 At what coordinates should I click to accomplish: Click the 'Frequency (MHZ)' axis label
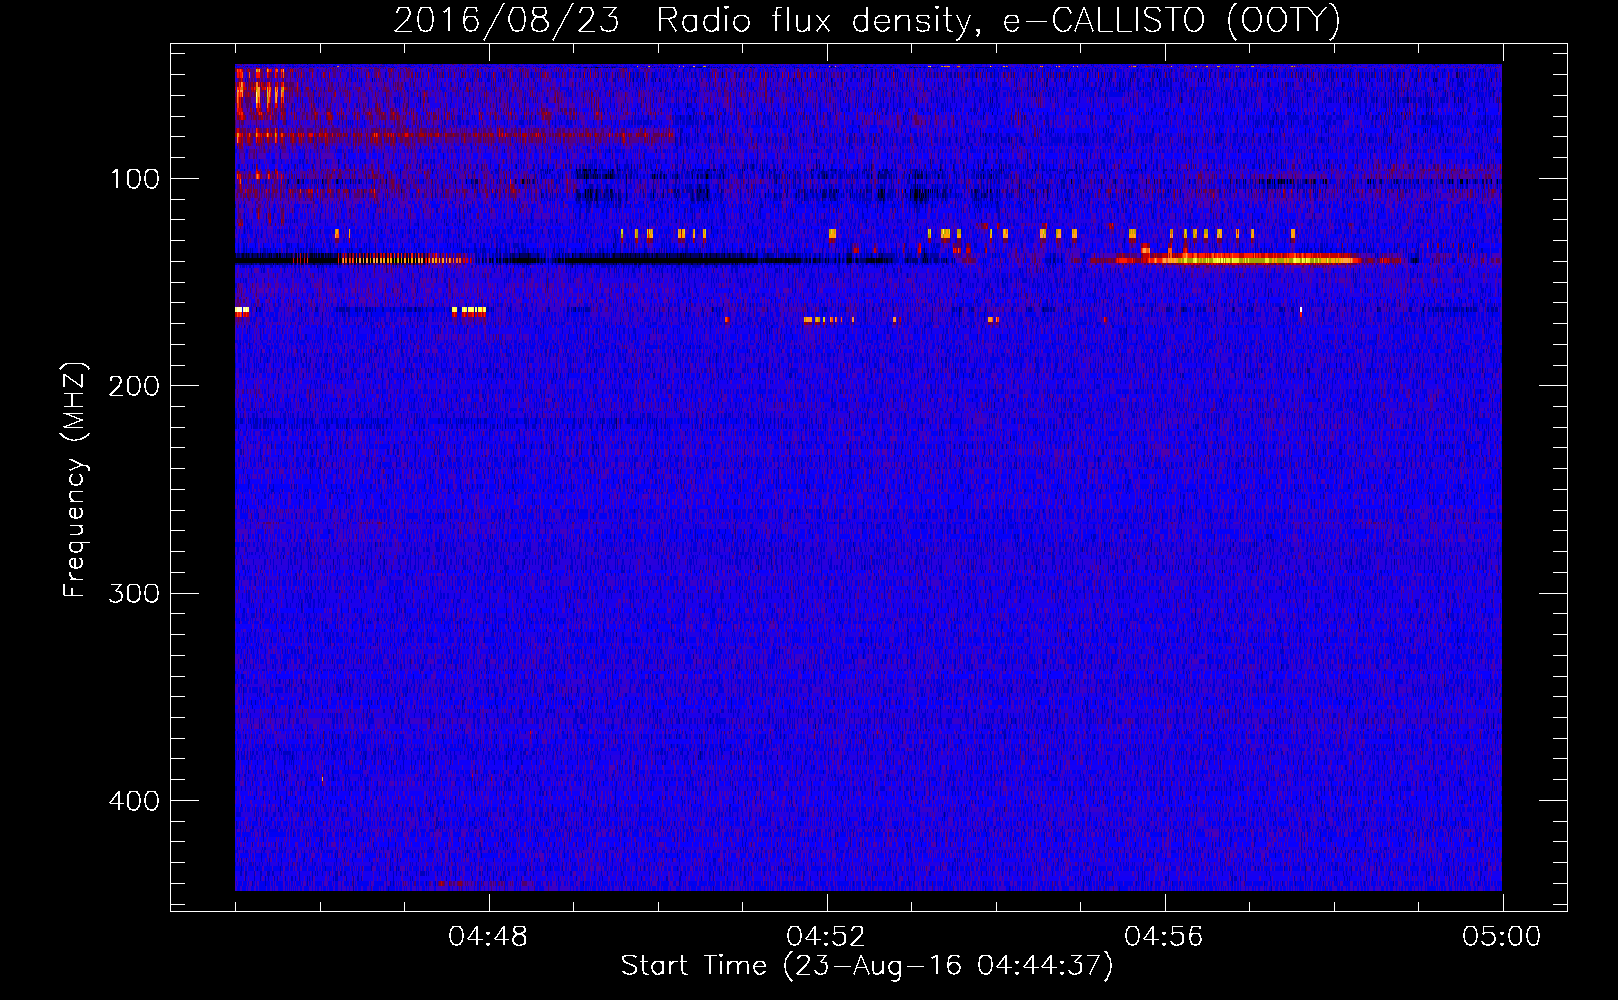point(75,479)
